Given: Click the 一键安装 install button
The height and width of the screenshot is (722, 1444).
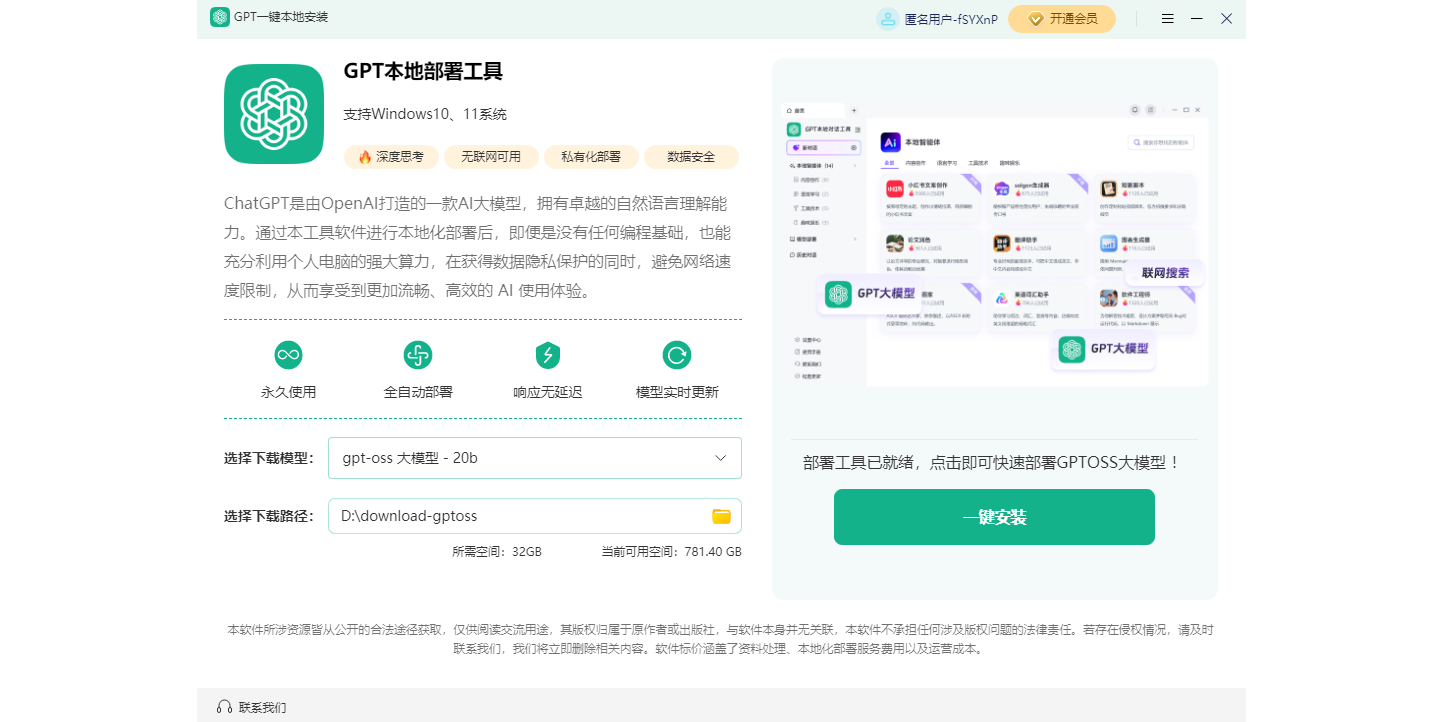Looking at the screenshot, I should coord(993,517).
